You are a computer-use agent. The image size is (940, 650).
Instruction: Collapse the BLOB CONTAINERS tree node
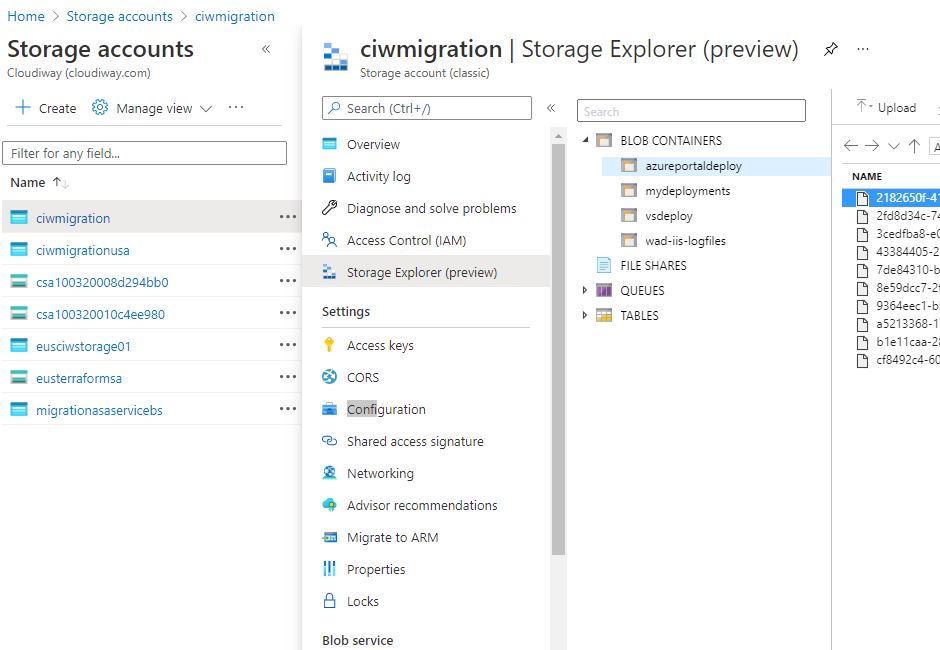pyautogui.click(x=586, y=140)
